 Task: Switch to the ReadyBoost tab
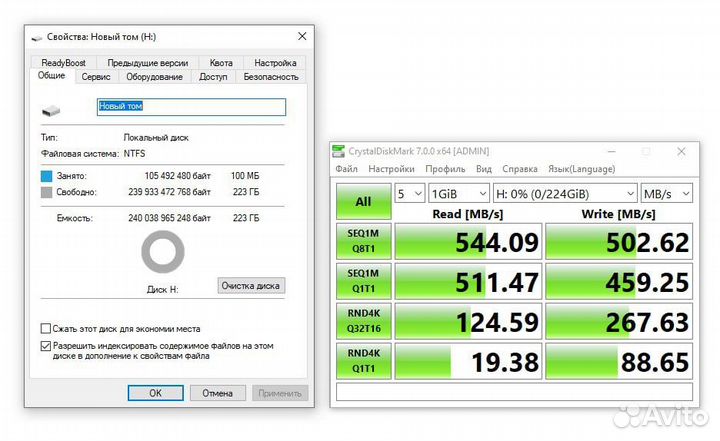tap(63, 62)
